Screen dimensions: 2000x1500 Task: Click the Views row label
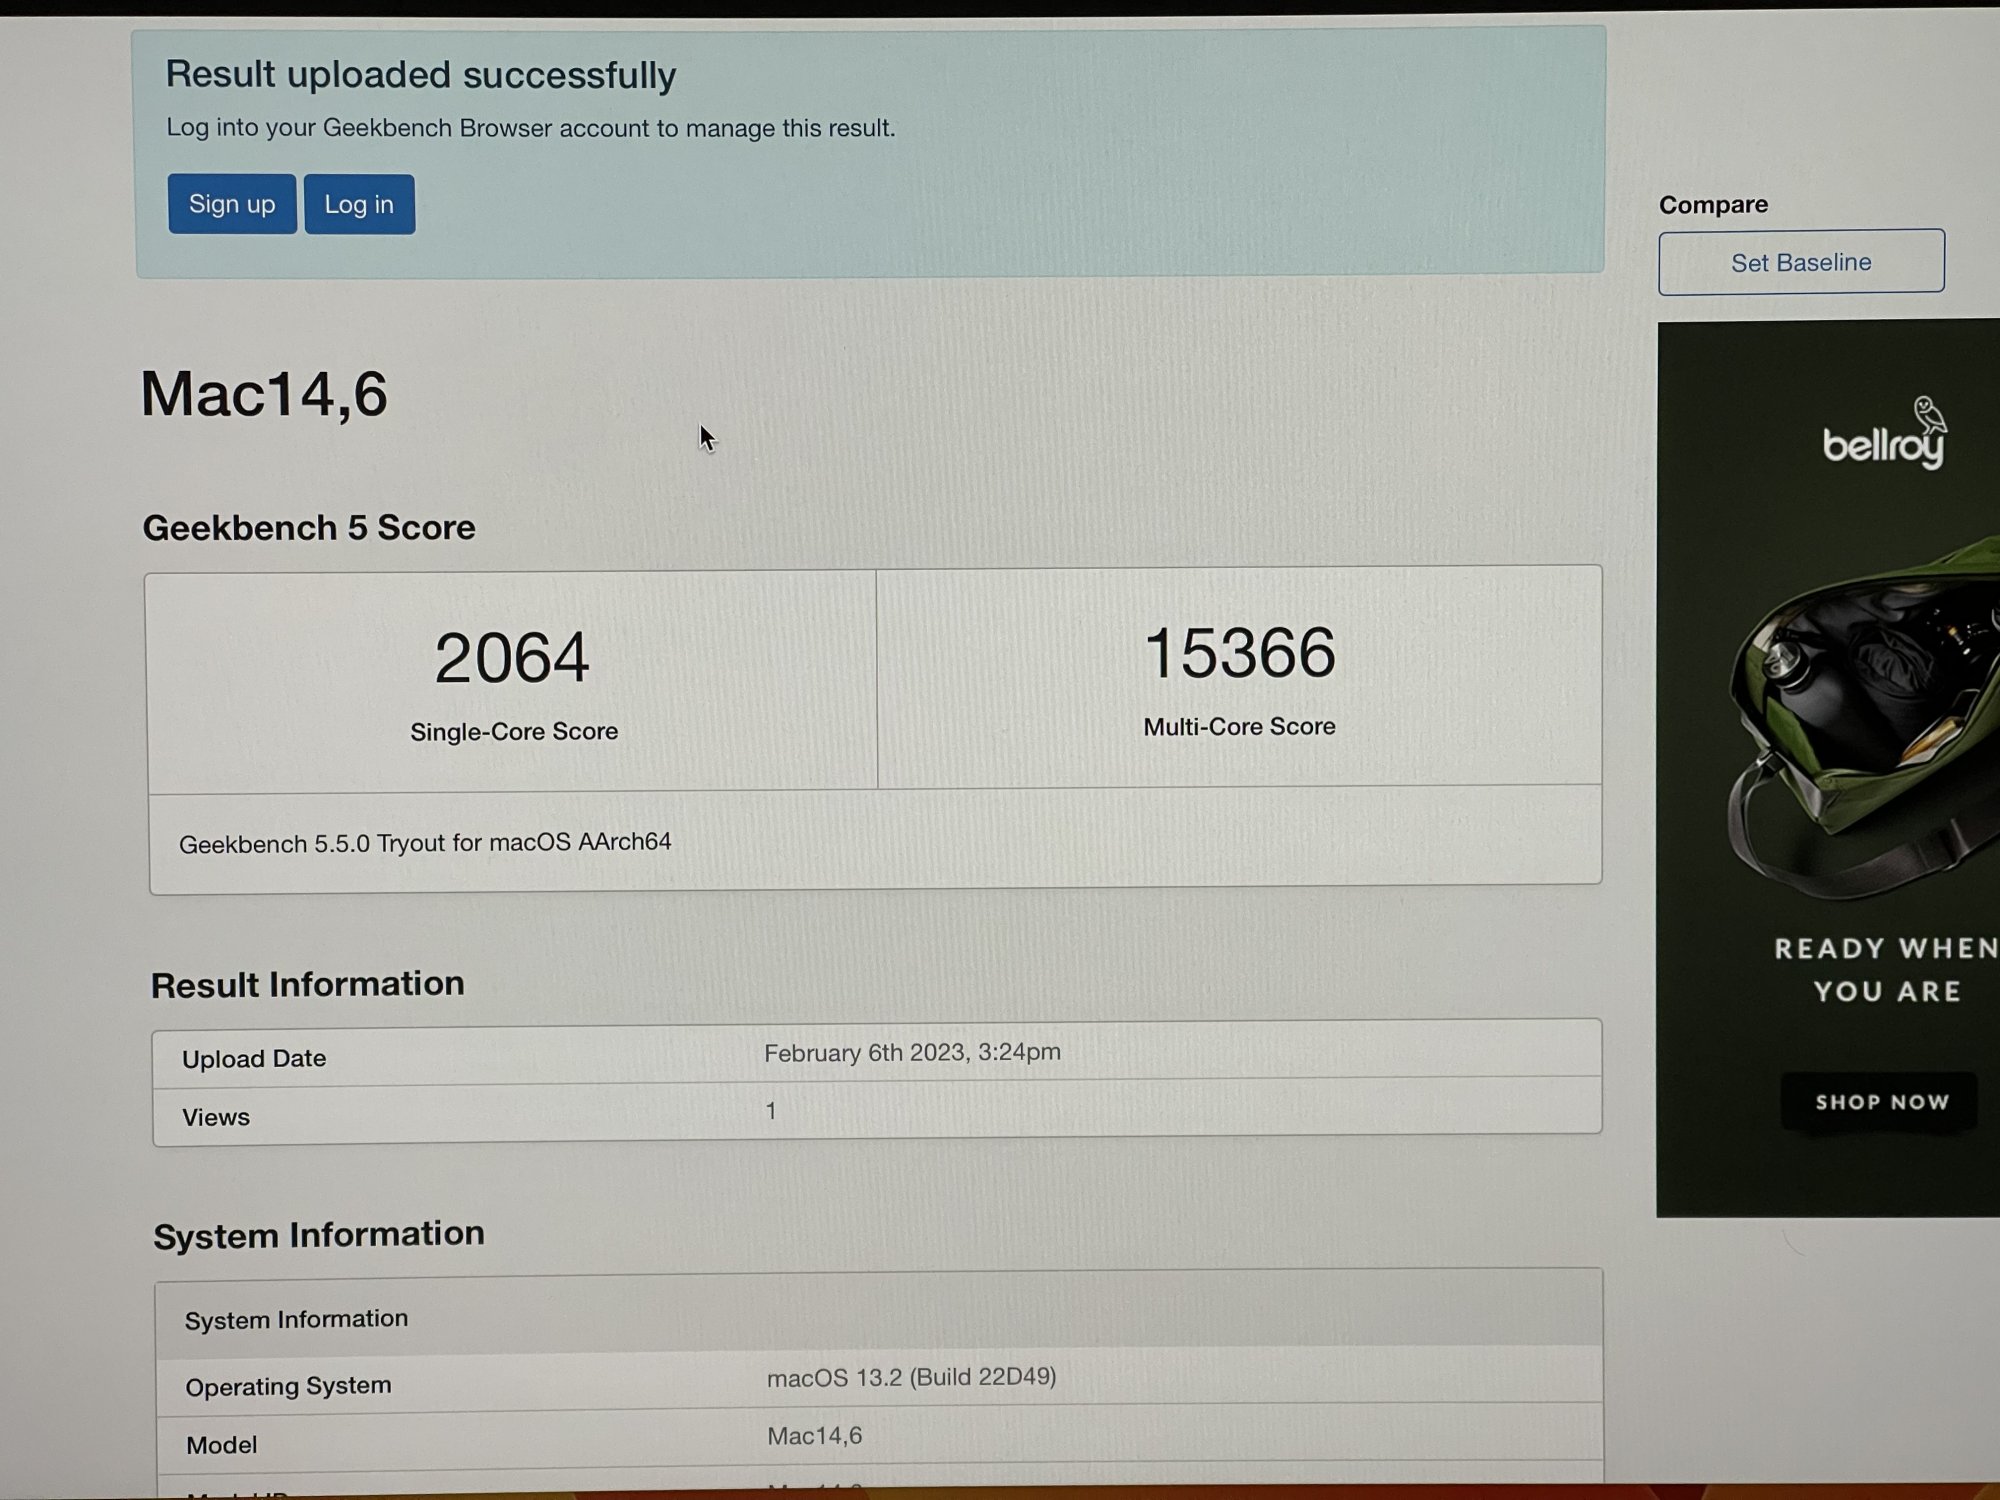216,1117
